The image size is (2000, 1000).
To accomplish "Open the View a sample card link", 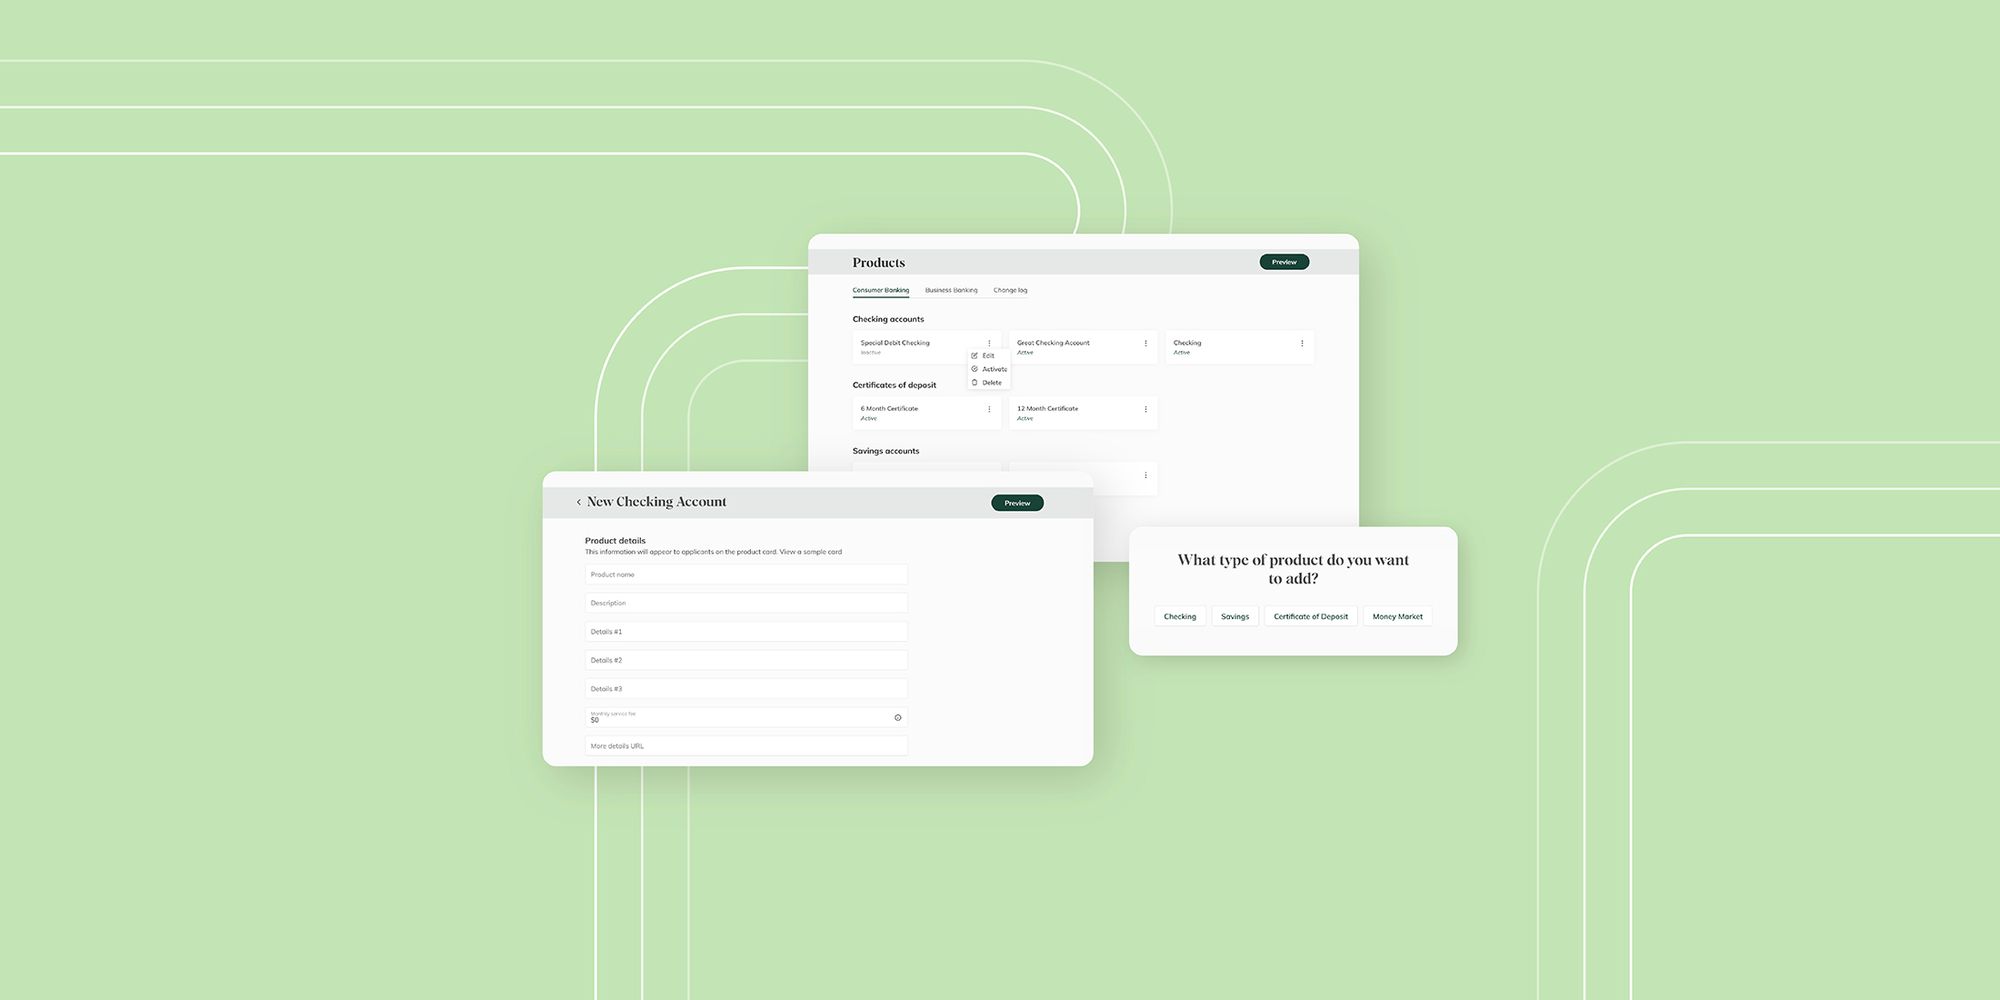I will click(811, 551).
